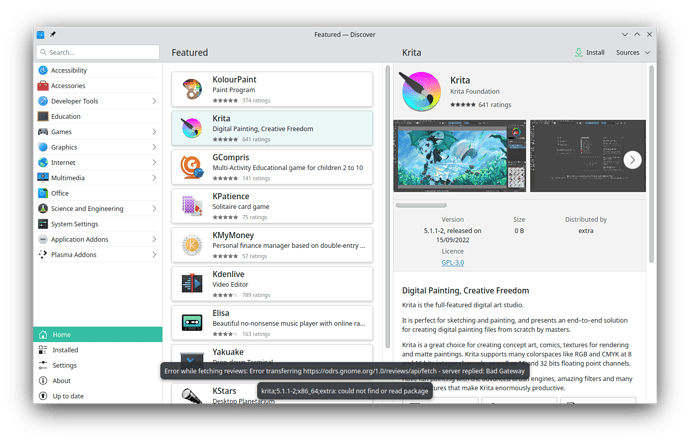Expand the Developer Tools category chevron
The image size is (690, 443).
154,101
